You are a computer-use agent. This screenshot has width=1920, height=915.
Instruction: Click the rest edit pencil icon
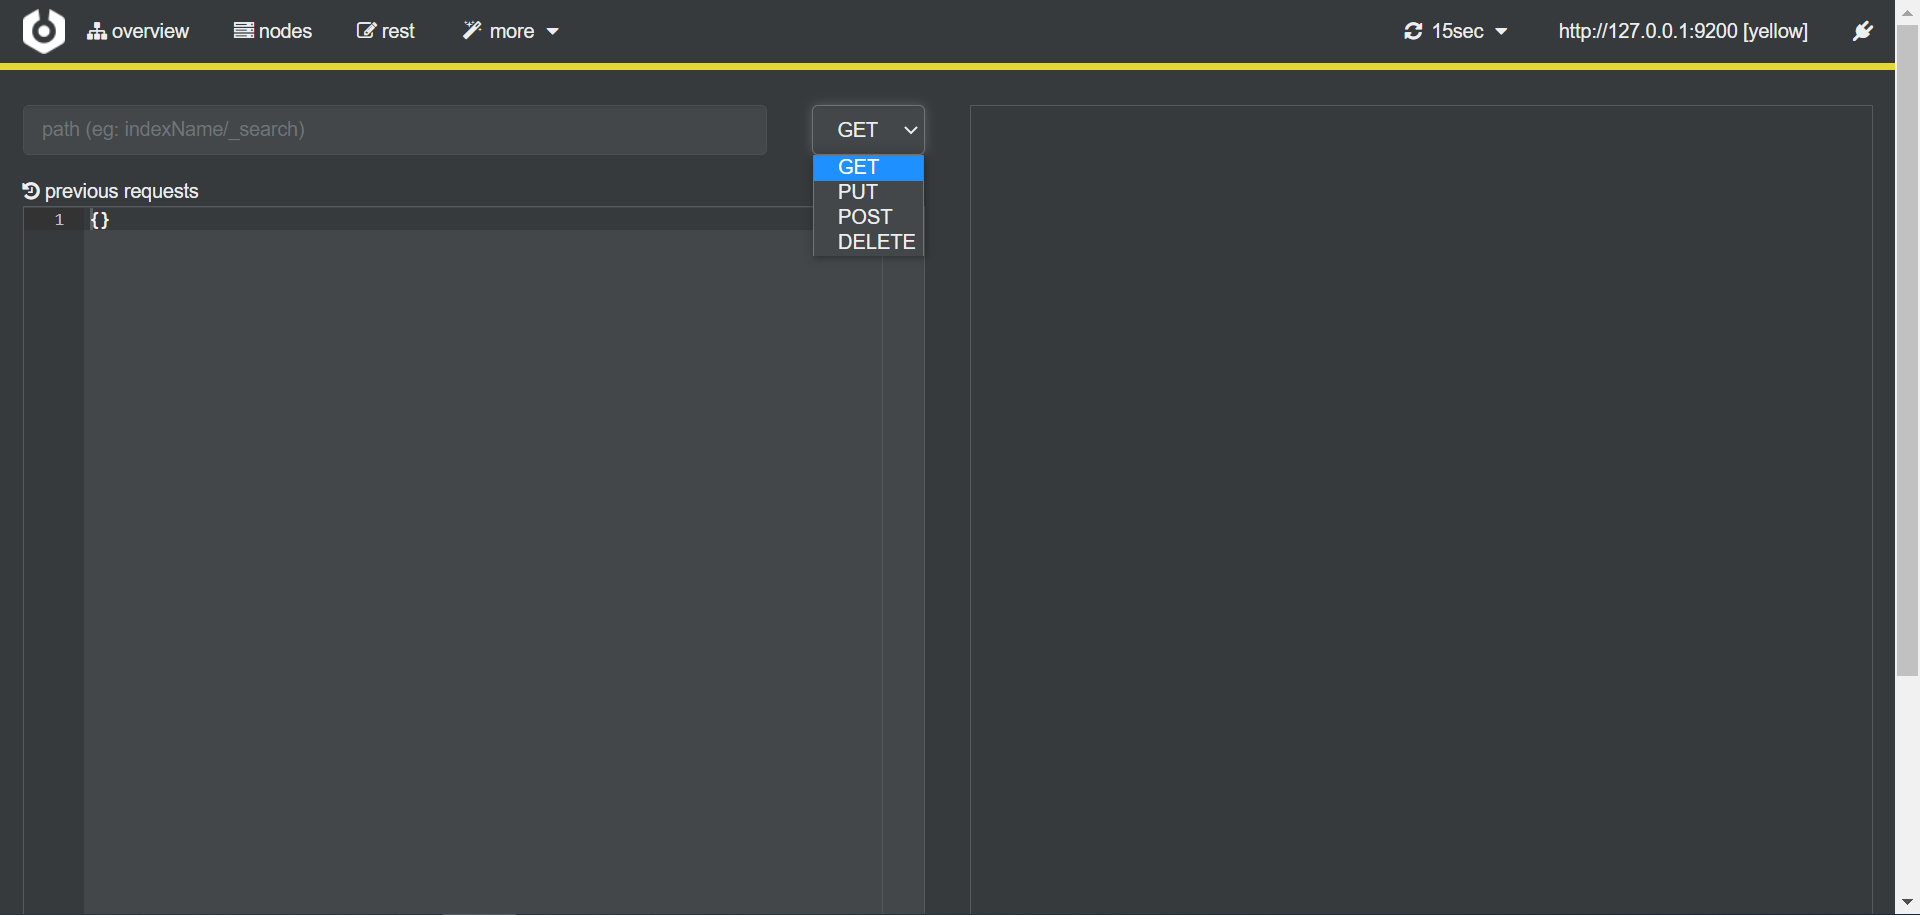click(x=366, y=31)
